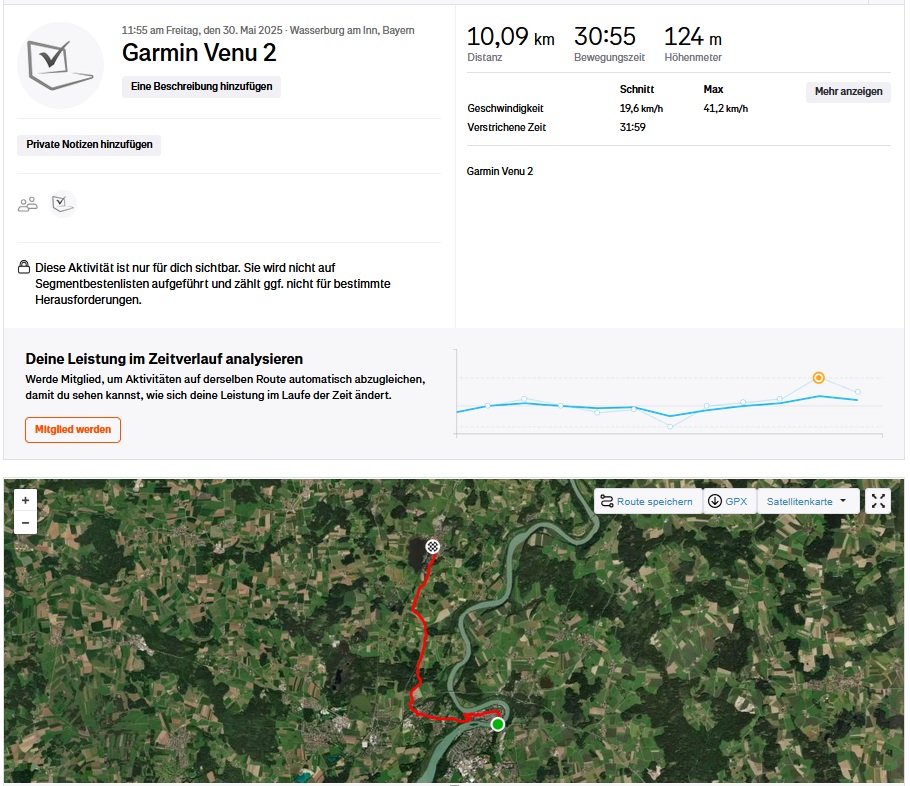Click the green start marker on map
The width and height of the screenshot is (910, 786).
(x=497, y=724)
